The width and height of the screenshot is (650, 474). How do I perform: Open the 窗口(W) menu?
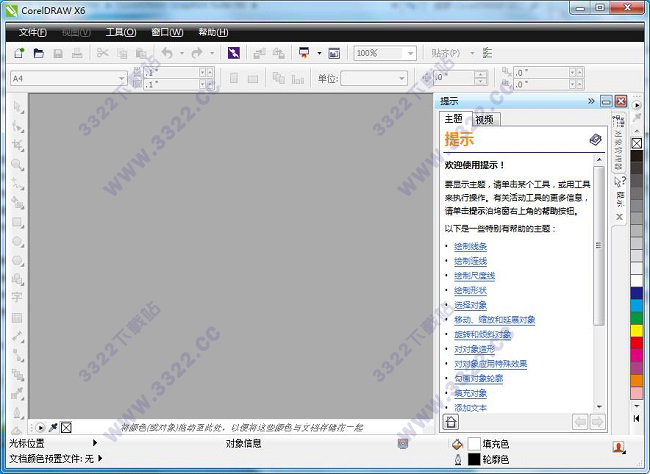pos(167,32)
